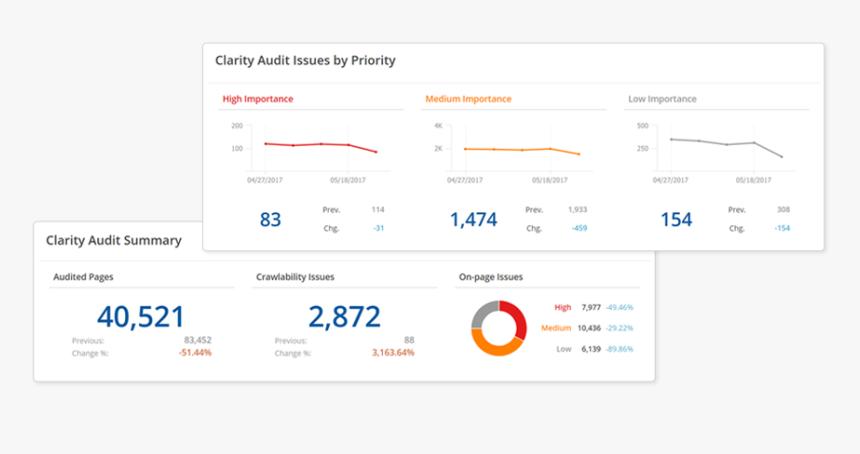Click the previous value 1,933
This screenshot has height=454, width=860.
pyautogui.click(x=578, y=209)
